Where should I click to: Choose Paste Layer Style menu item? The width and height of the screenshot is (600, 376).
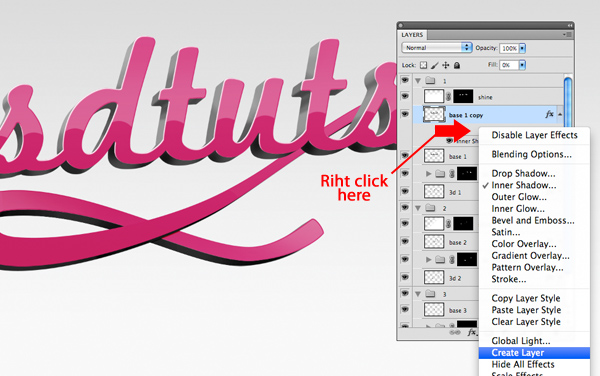pos(534,310)
